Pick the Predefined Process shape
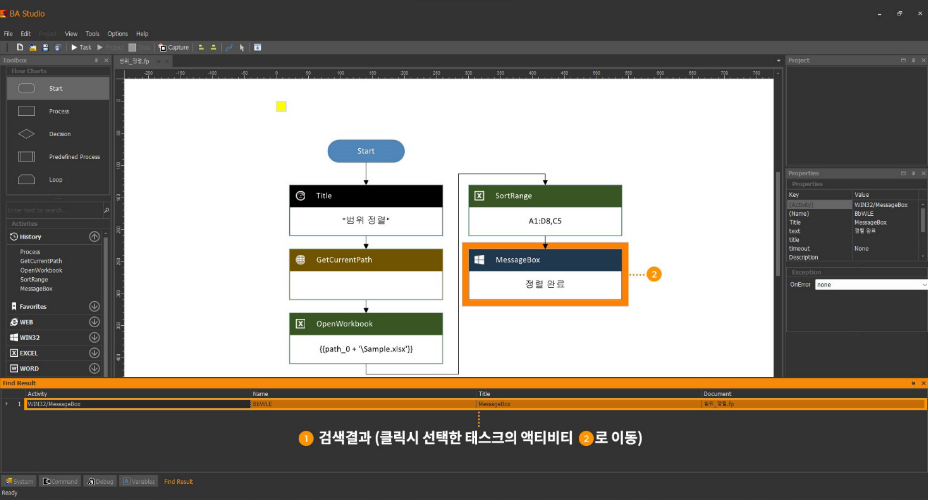The image size is (928, 500). click(58, 157)
